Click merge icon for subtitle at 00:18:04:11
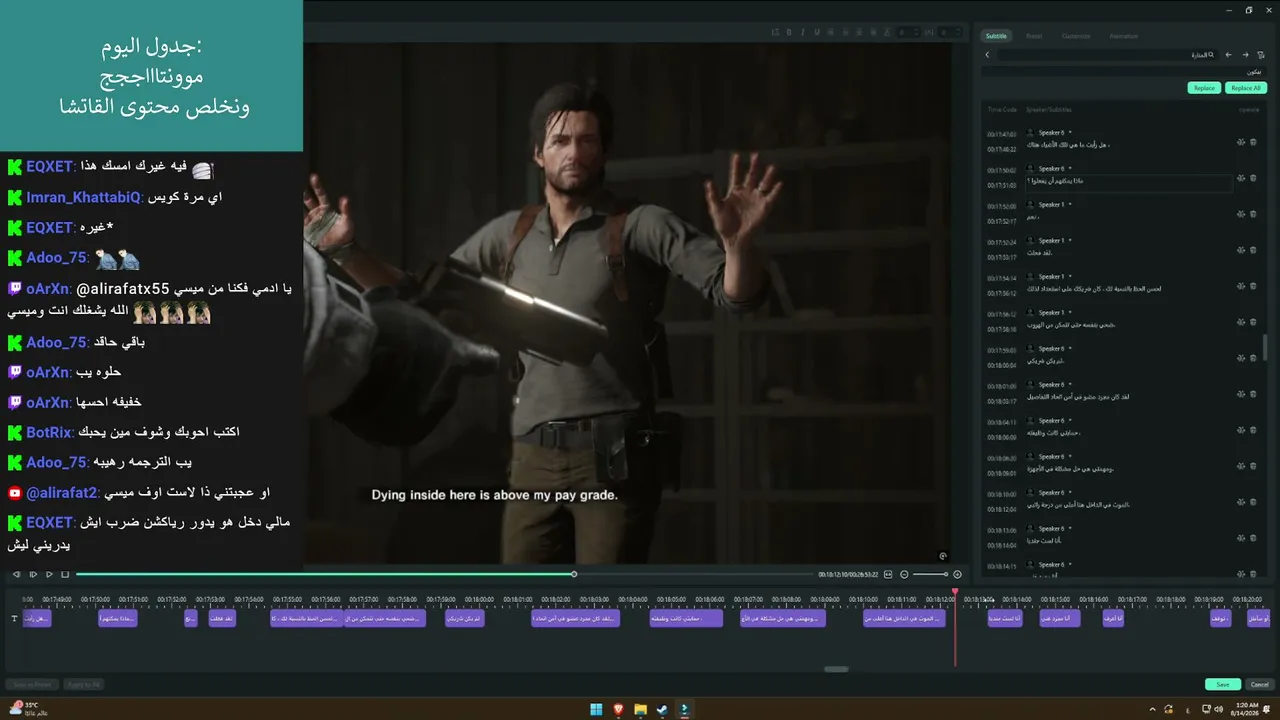Image resolution: width=1280 pixels, height=720 pixels. (1241, 430)
